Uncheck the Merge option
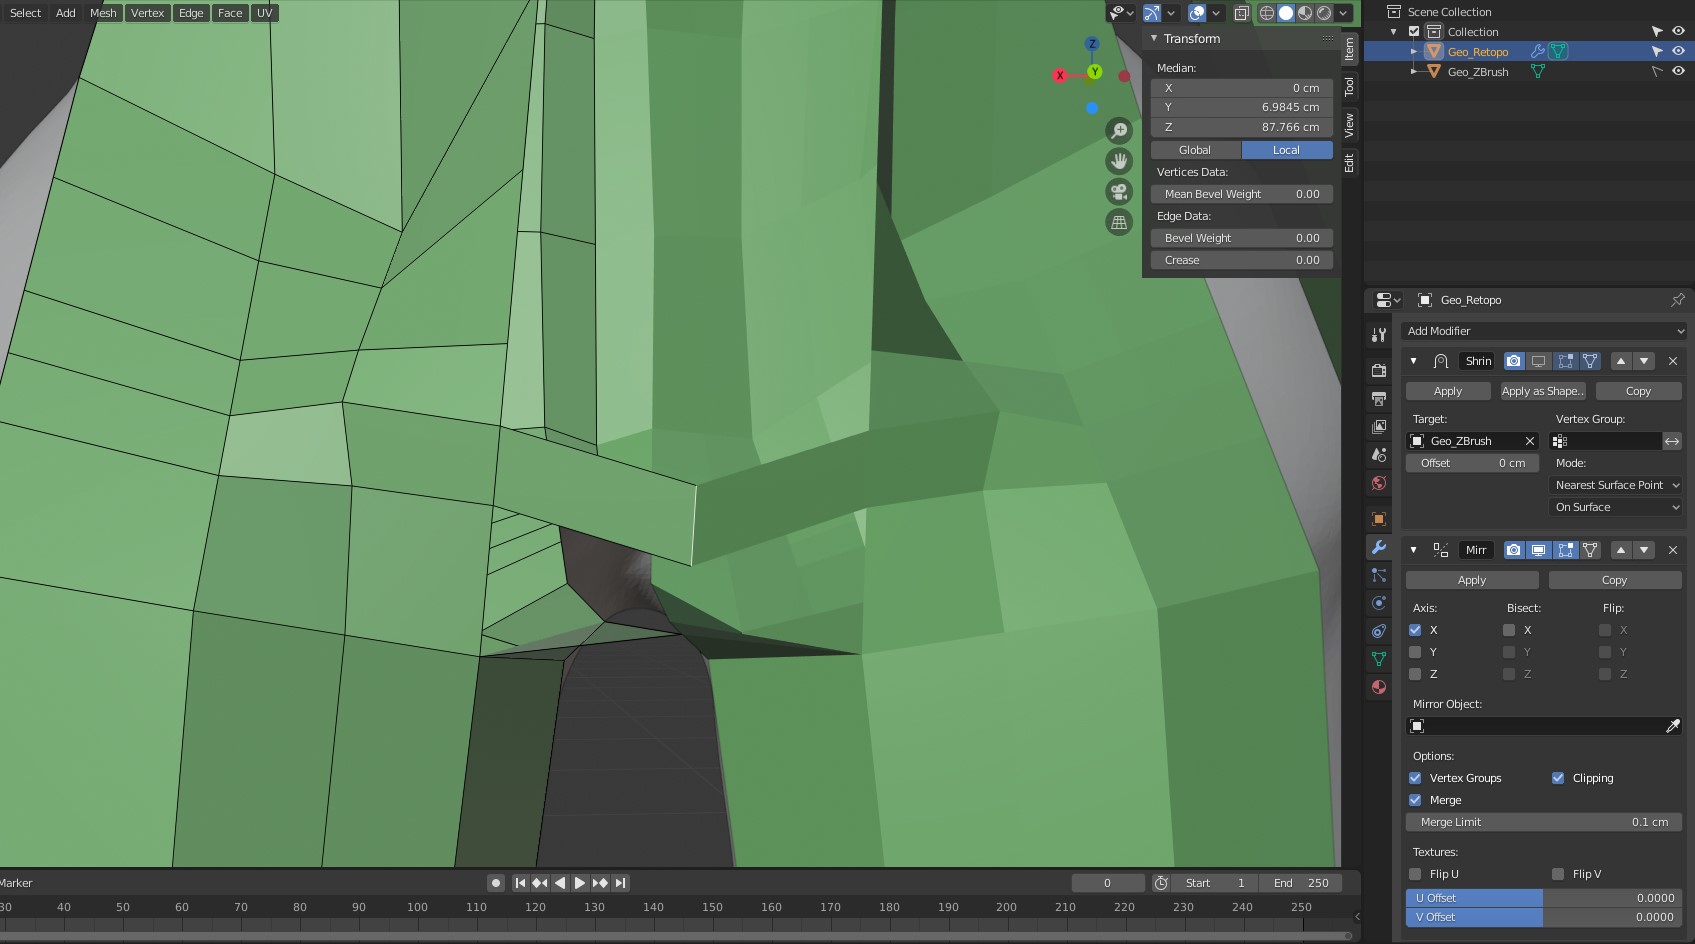 pos(1415,800)
